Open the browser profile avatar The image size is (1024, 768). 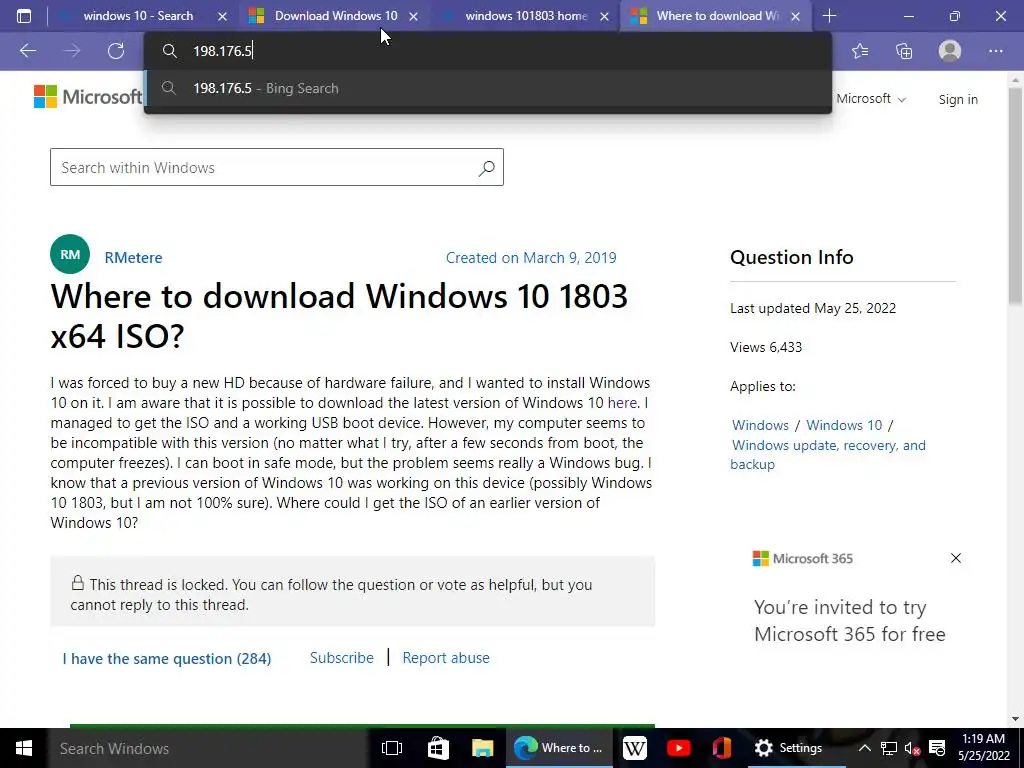tap(950, 50)
